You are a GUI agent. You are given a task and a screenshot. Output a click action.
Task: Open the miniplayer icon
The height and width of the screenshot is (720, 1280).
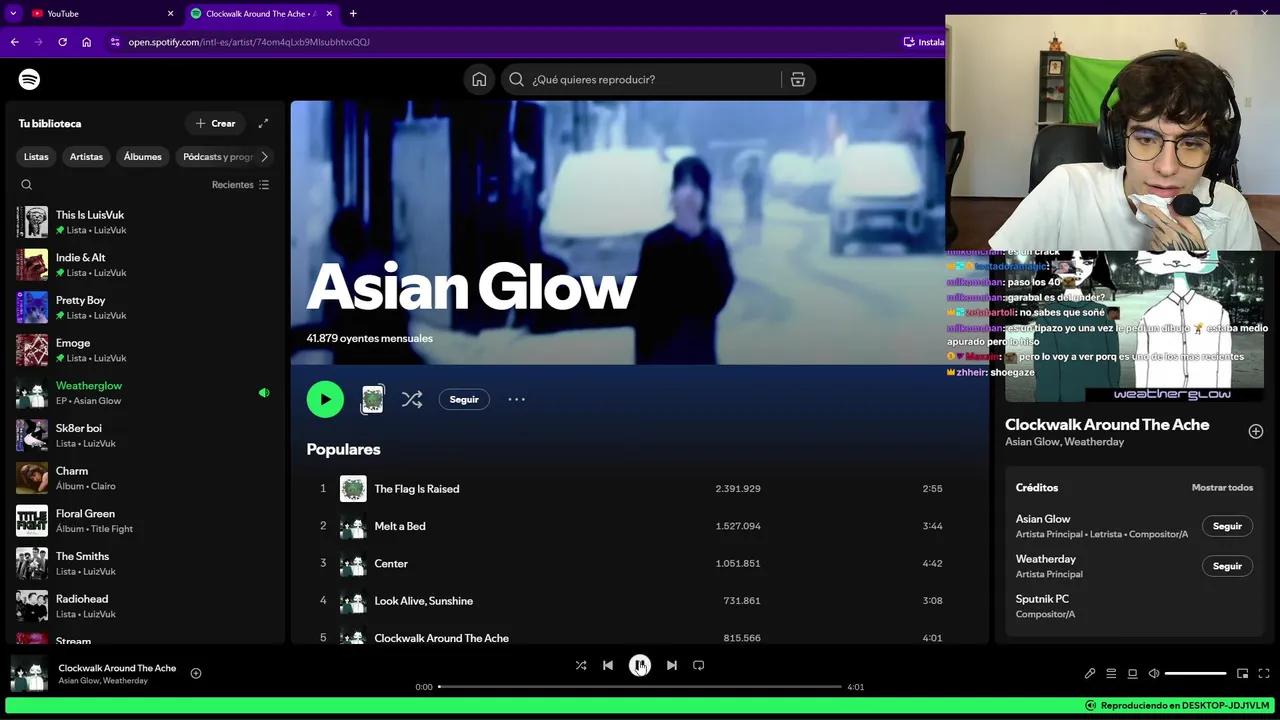(1242, 674)
